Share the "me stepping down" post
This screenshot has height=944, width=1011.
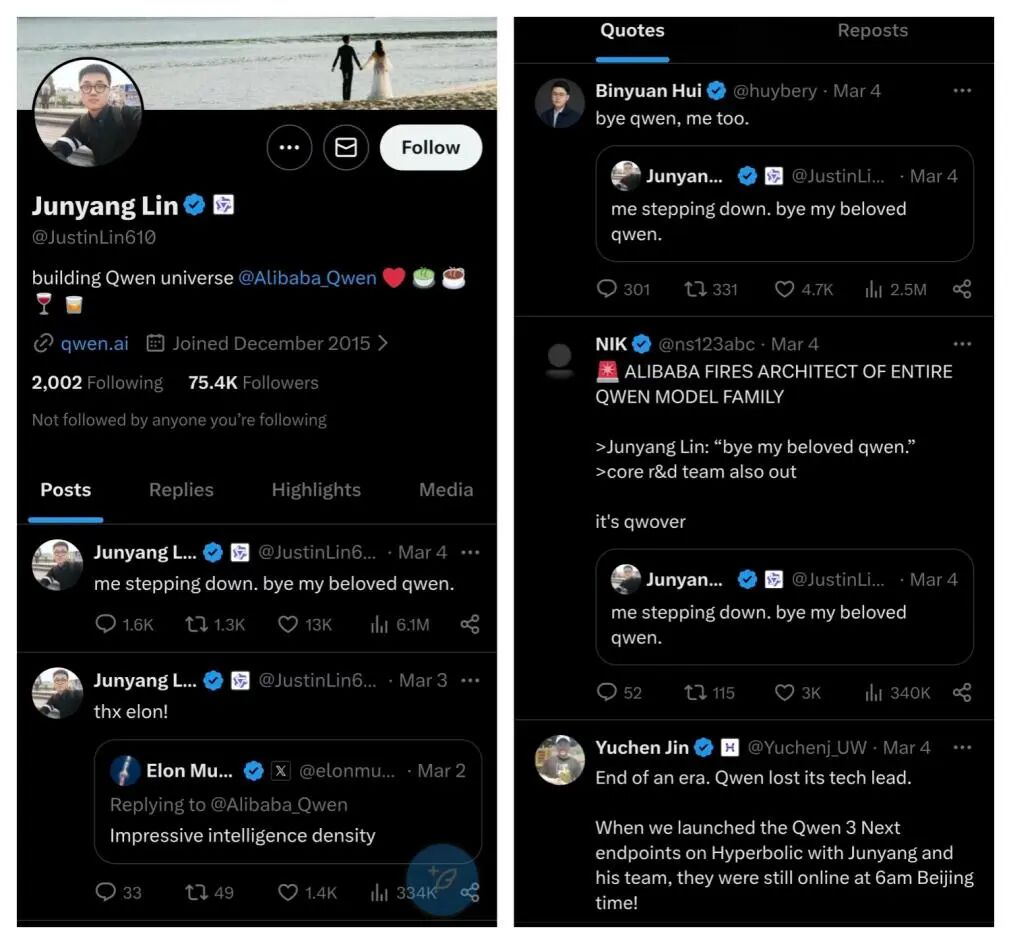pyautogui.click(x=470, y=624)
